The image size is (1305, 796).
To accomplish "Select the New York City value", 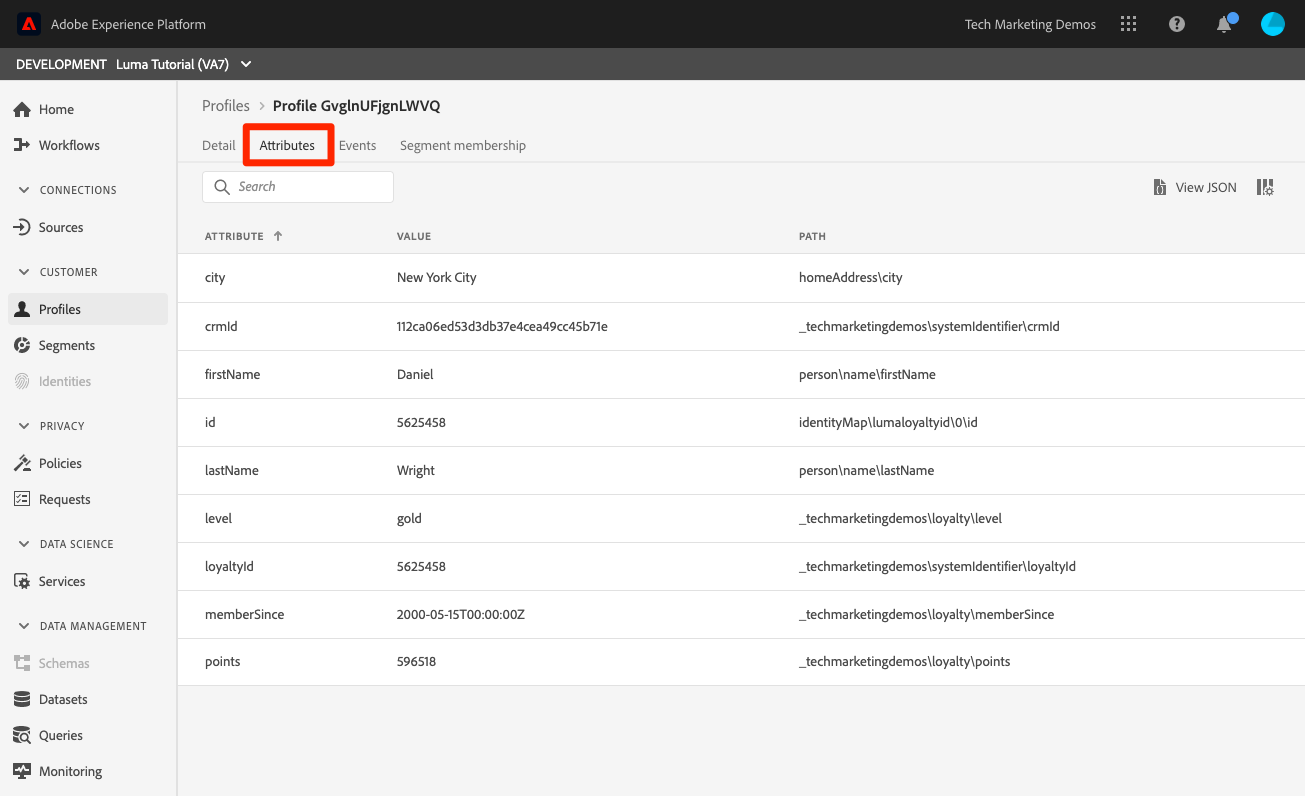I will click(x=437, y=278).
